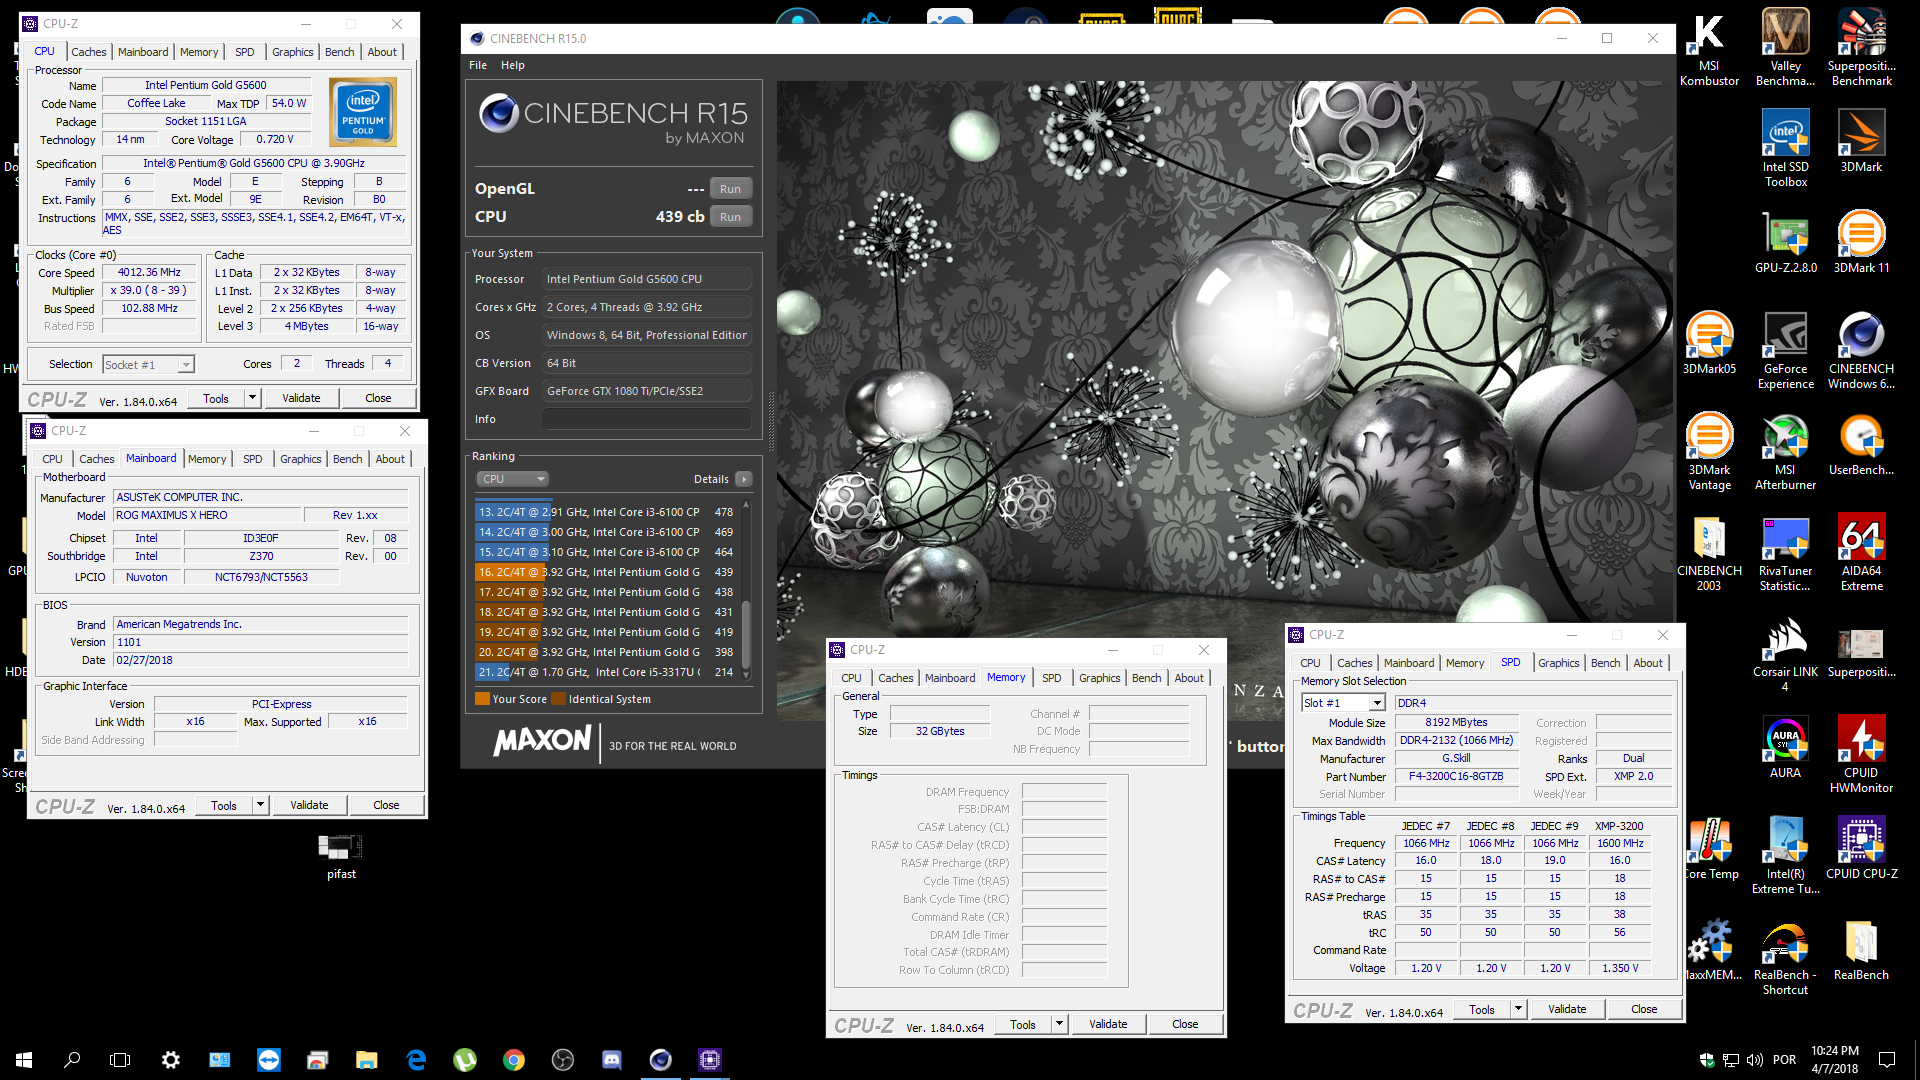
Task: Switch to Graphics tab in CPU-Z Memory window
Action: click(x=1100, y=678)
